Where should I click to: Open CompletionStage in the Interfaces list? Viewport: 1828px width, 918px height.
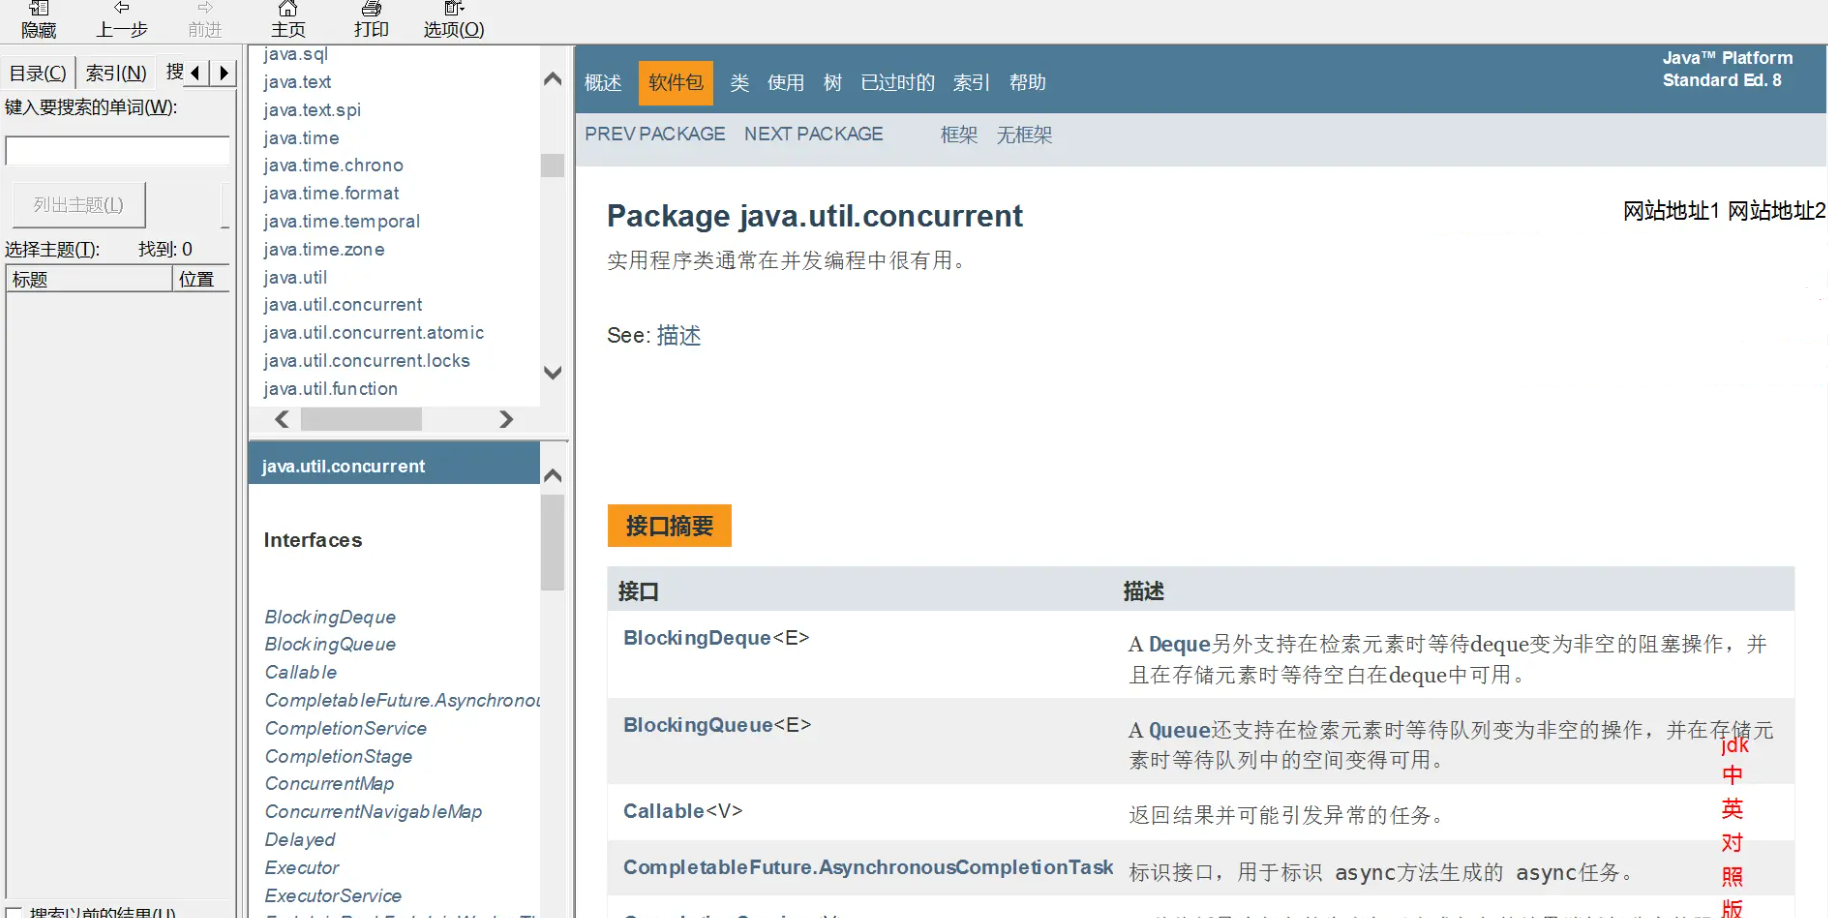[338, 756]
